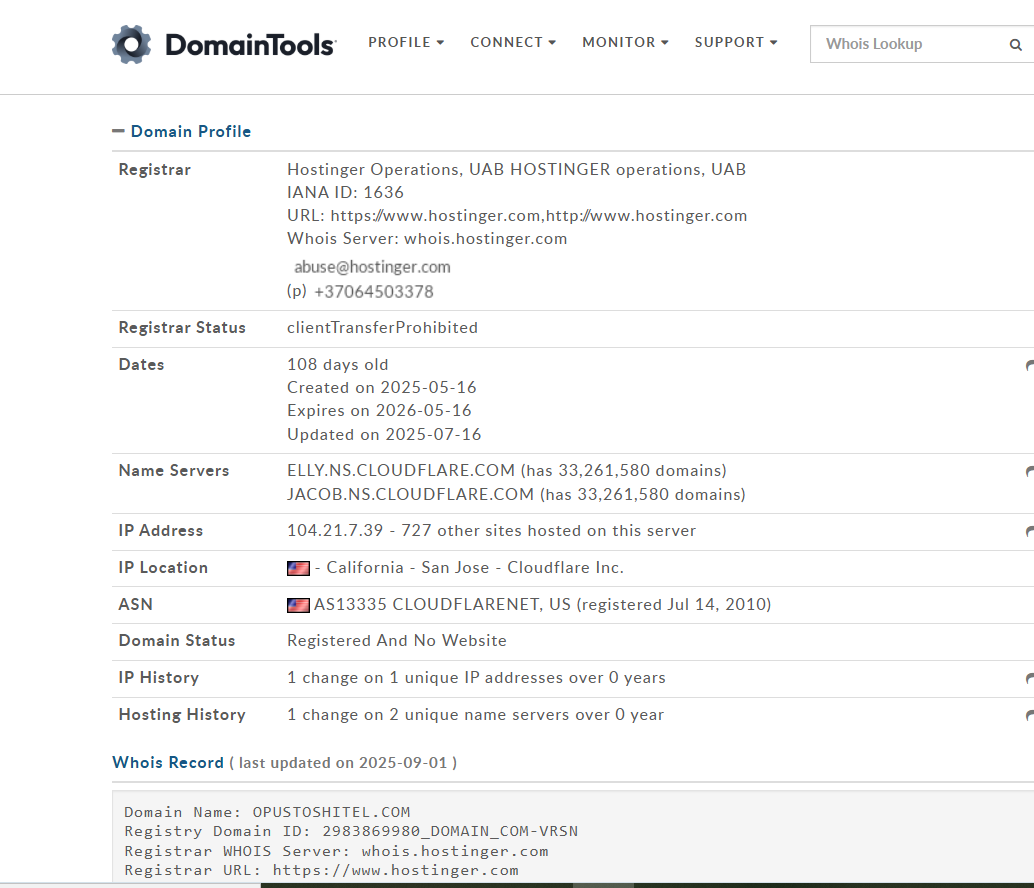Click the Whois Record heading link
Image resolution: width=1034 pixels, height=888 pixels.
tap(168, 763)
